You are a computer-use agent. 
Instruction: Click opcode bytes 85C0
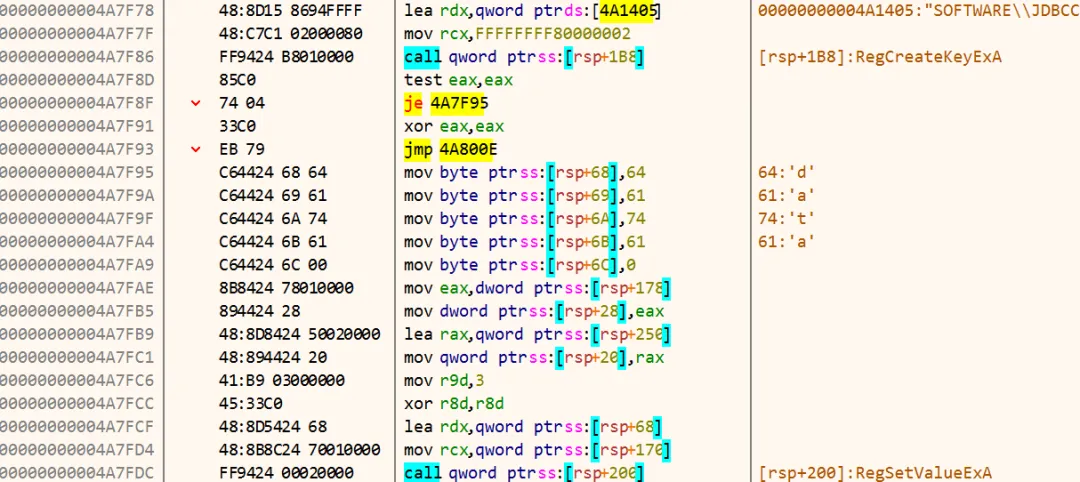click(x=236, y=80)
